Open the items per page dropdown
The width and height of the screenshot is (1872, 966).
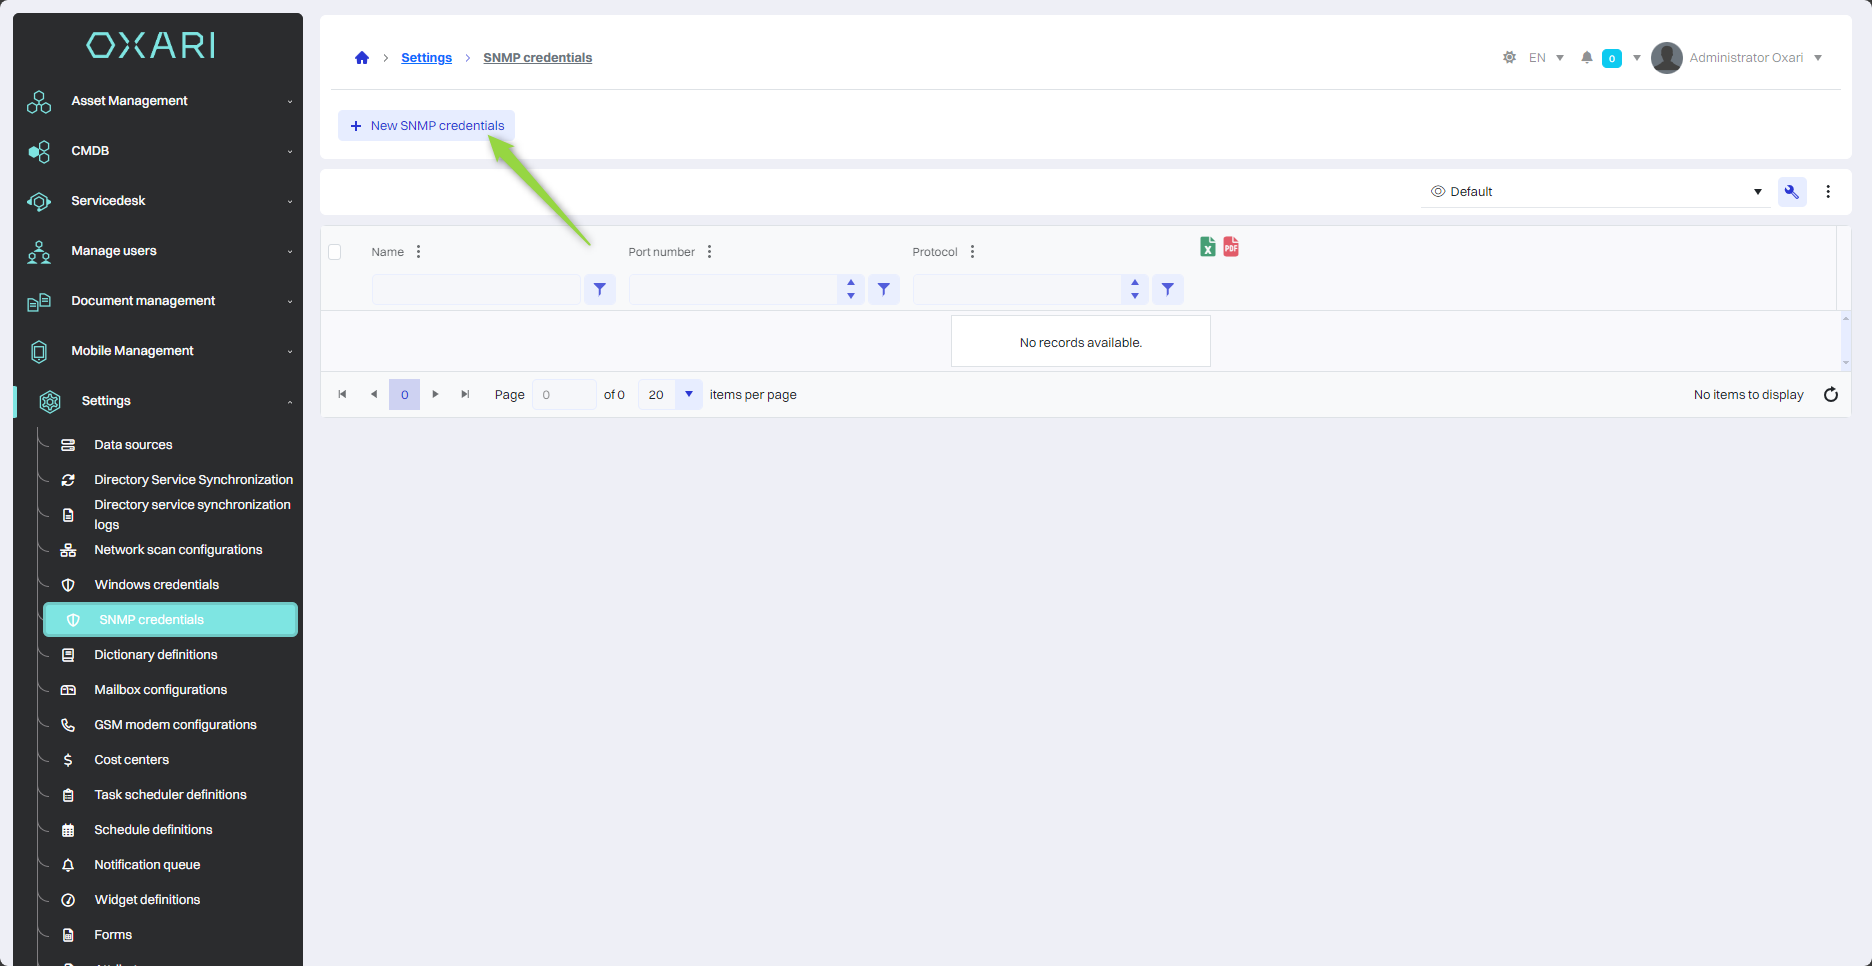pyautogui.click(x=688, y=395)
